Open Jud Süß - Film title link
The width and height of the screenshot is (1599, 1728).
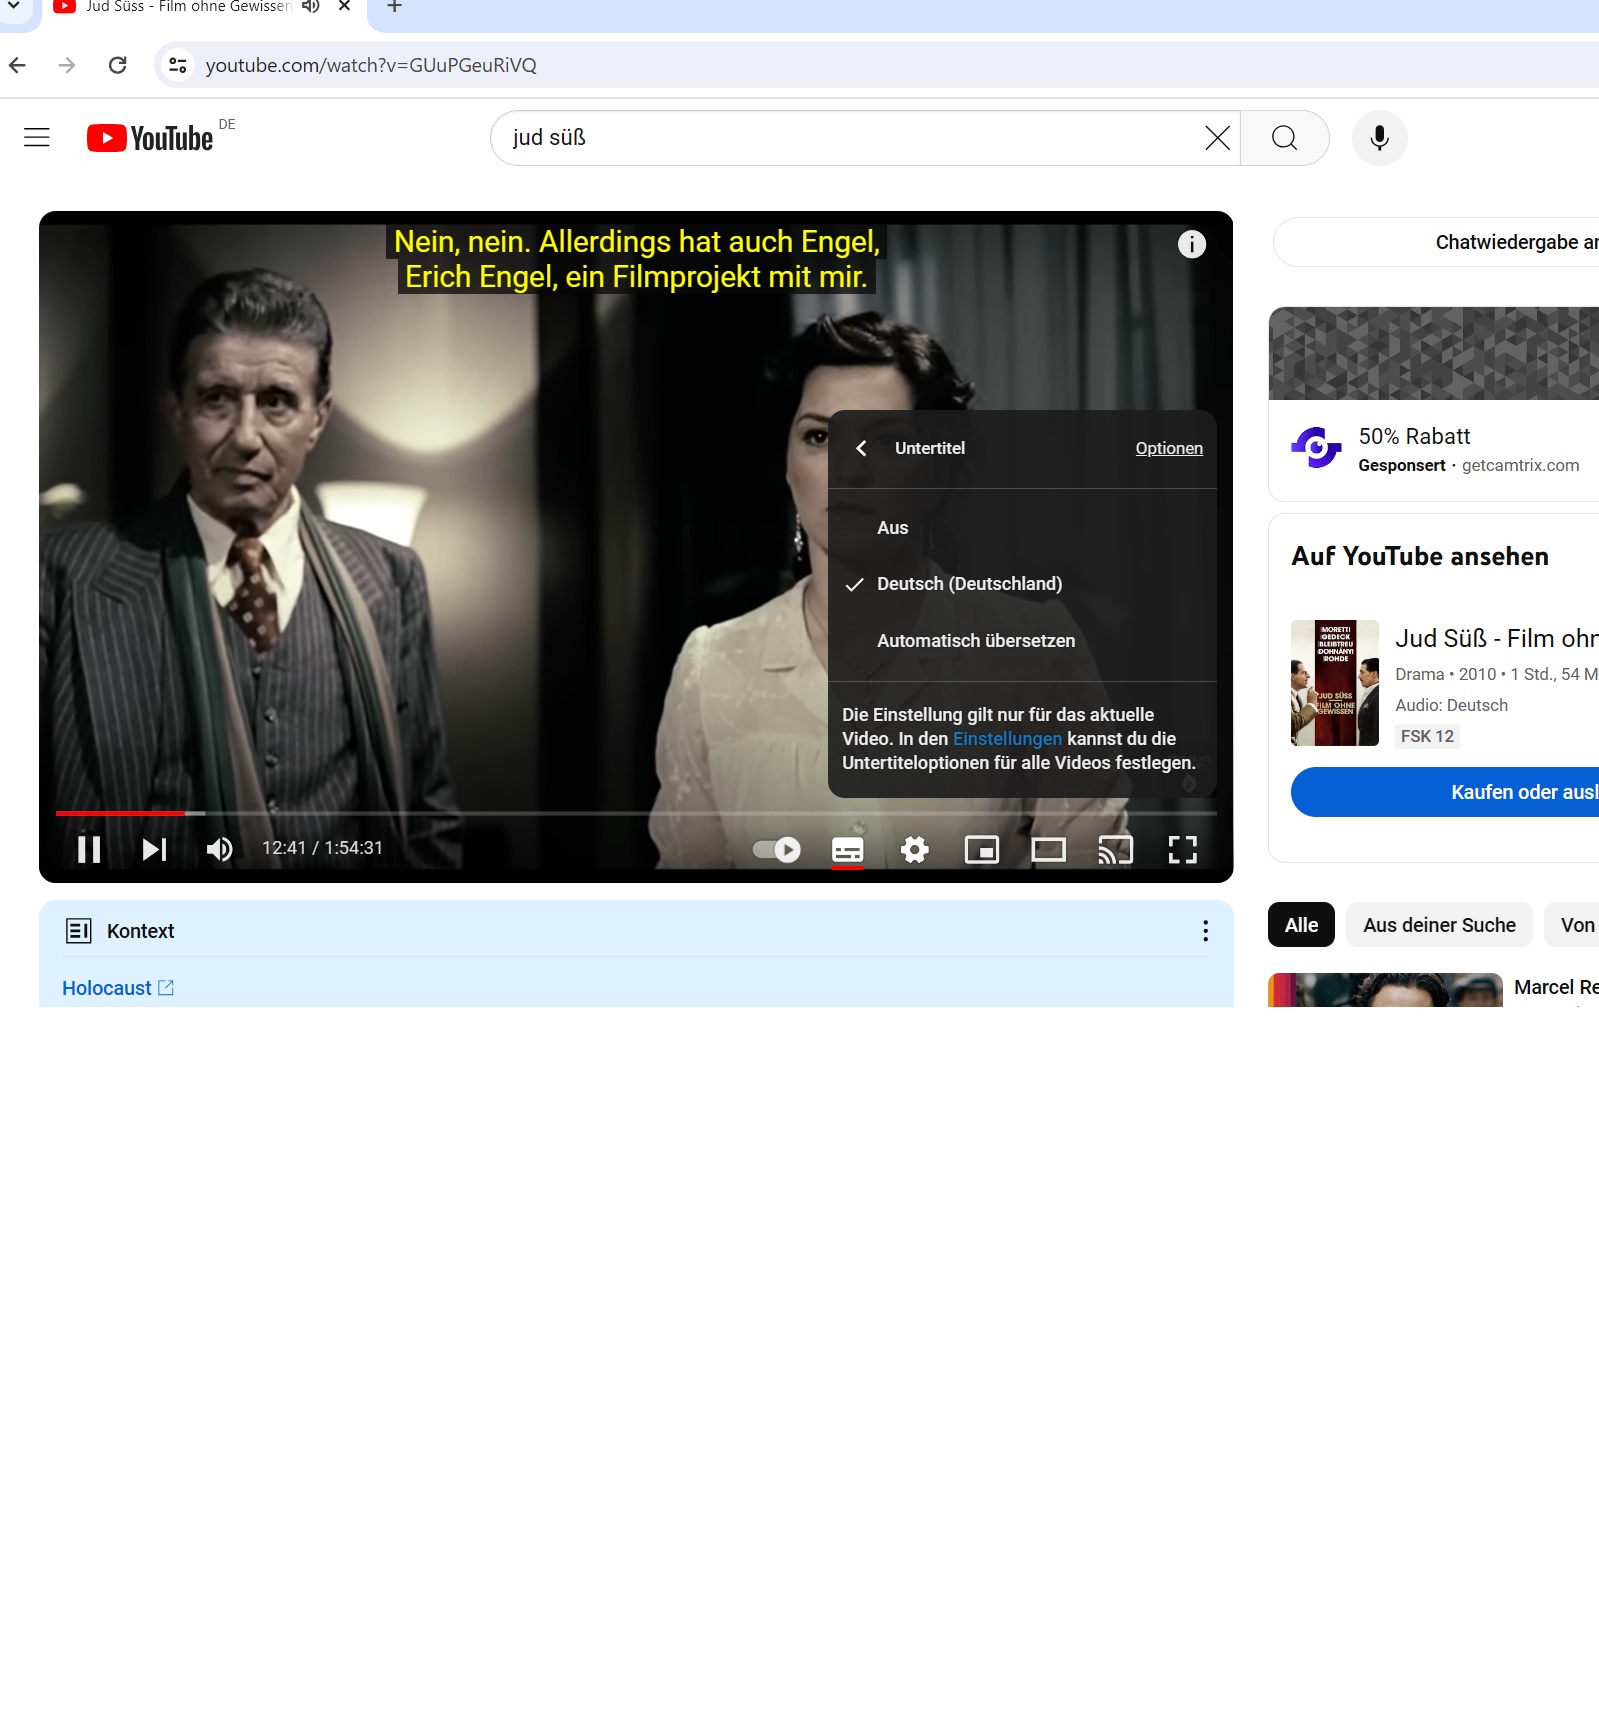[x=1497, y=638]
